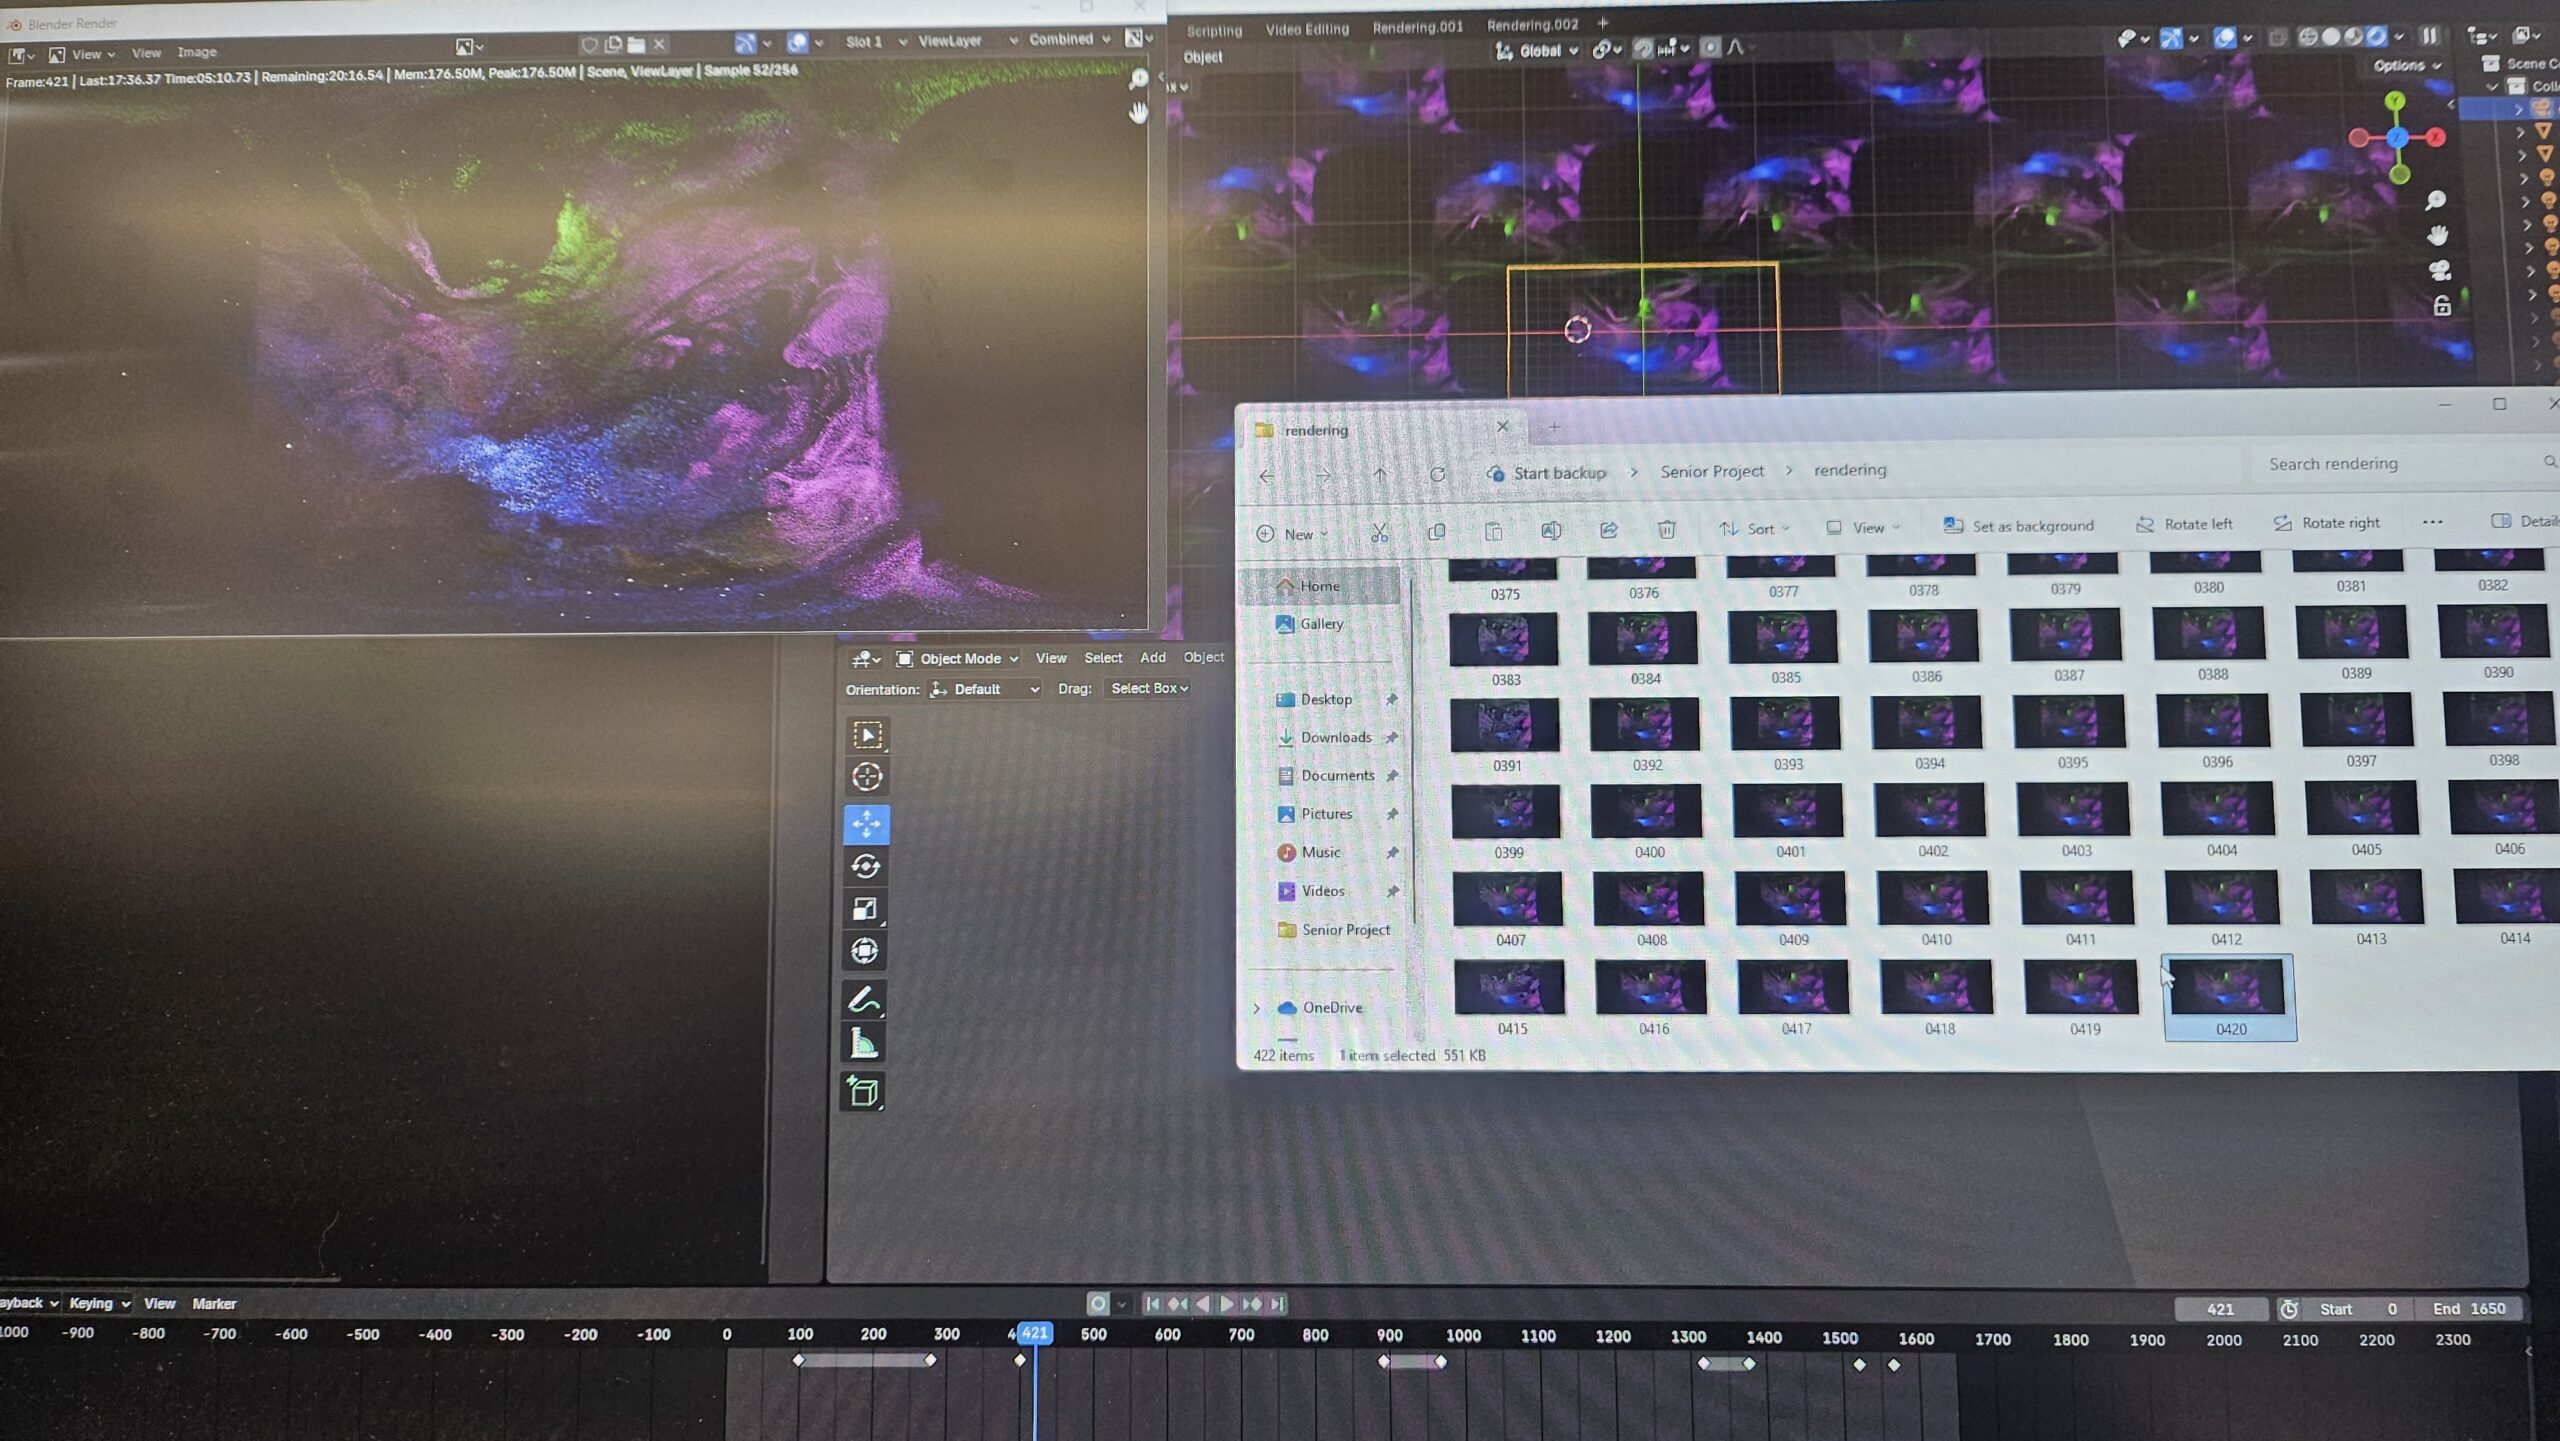Toggle the timeline auto keying record button
The height and width of the screenshot is (1441, 2560).
1098,1304
